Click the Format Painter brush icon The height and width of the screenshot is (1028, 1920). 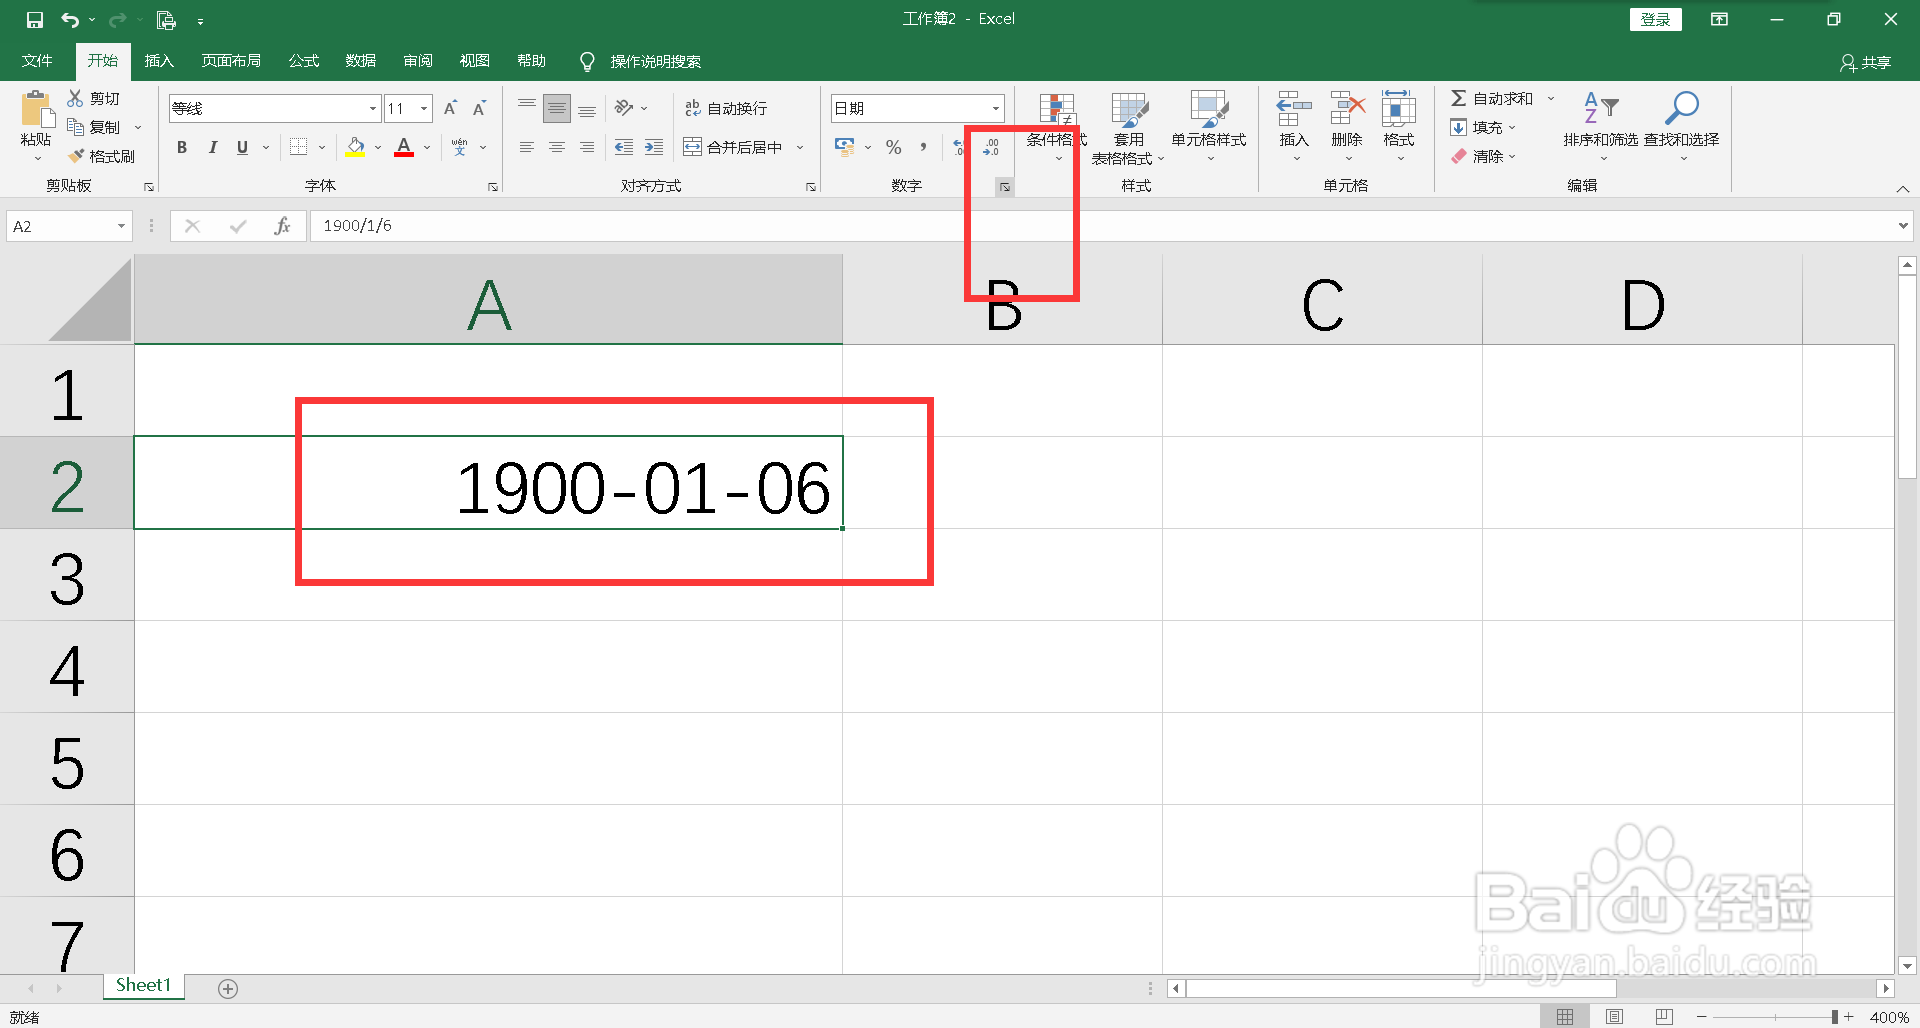pyautogui.click(x=75, y=156)
